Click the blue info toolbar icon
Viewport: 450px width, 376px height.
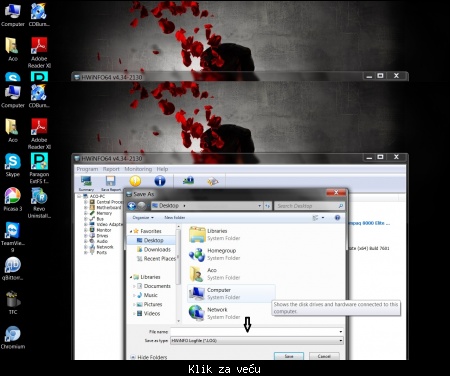click(x=160, y=181)
